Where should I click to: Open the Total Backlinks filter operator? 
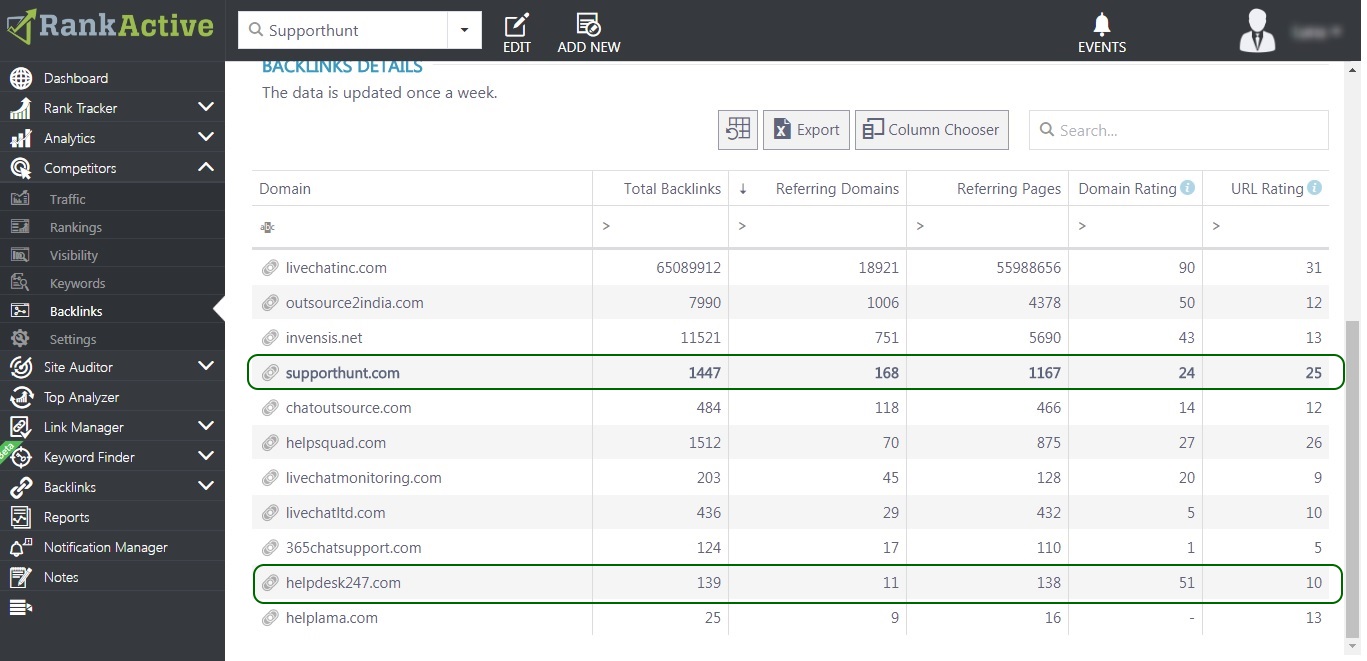pyautogui.click(x=606, y=227)
